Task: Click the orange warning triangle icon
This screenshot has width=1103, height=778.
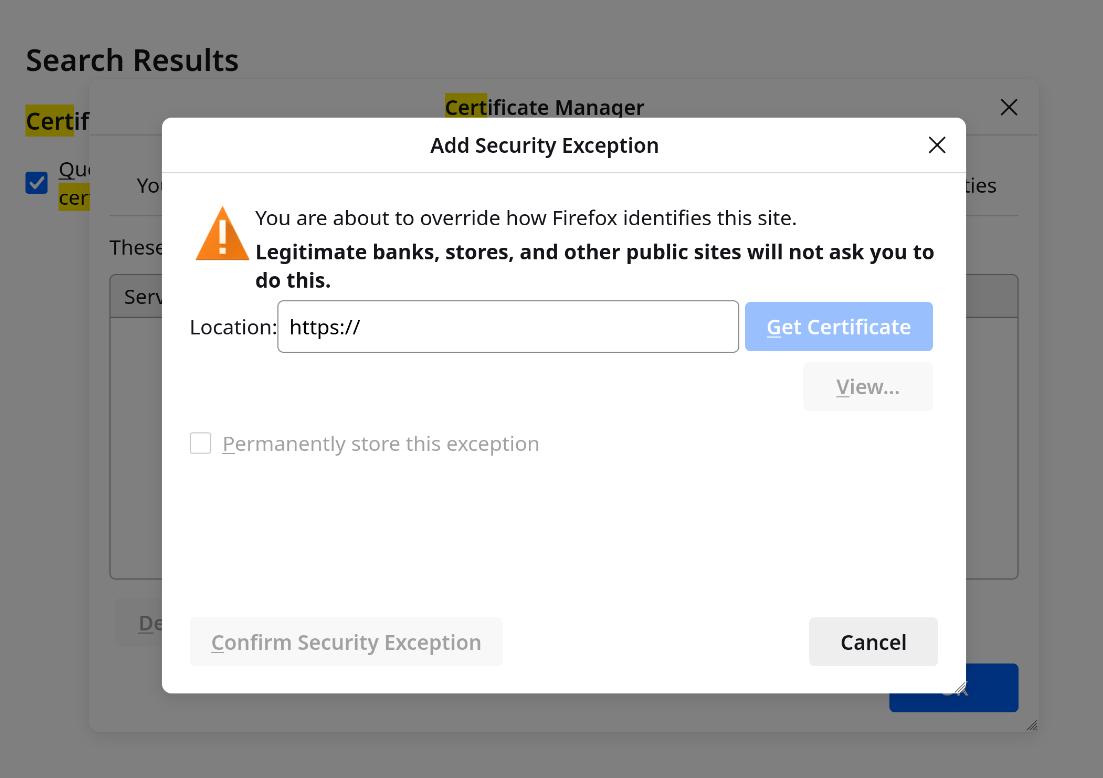Action: [222, 234]
